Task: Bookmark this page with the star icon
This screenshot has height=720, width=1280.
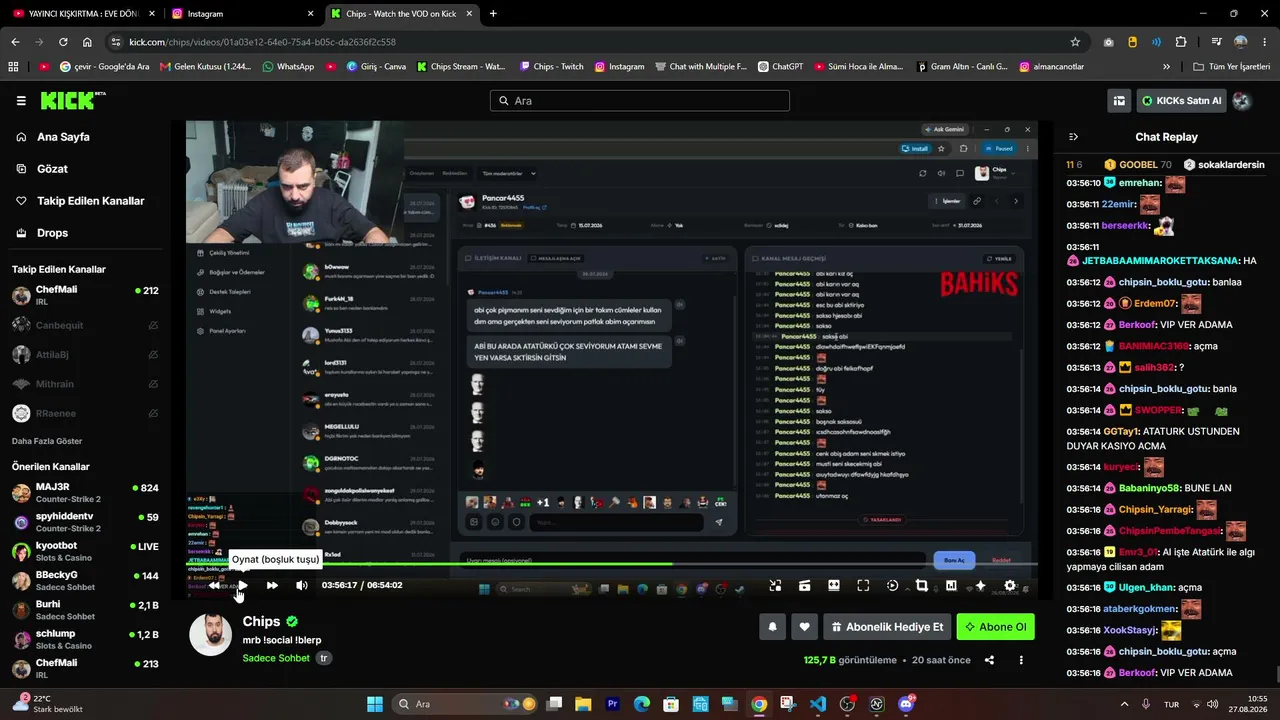Action: pos(1075,42)
